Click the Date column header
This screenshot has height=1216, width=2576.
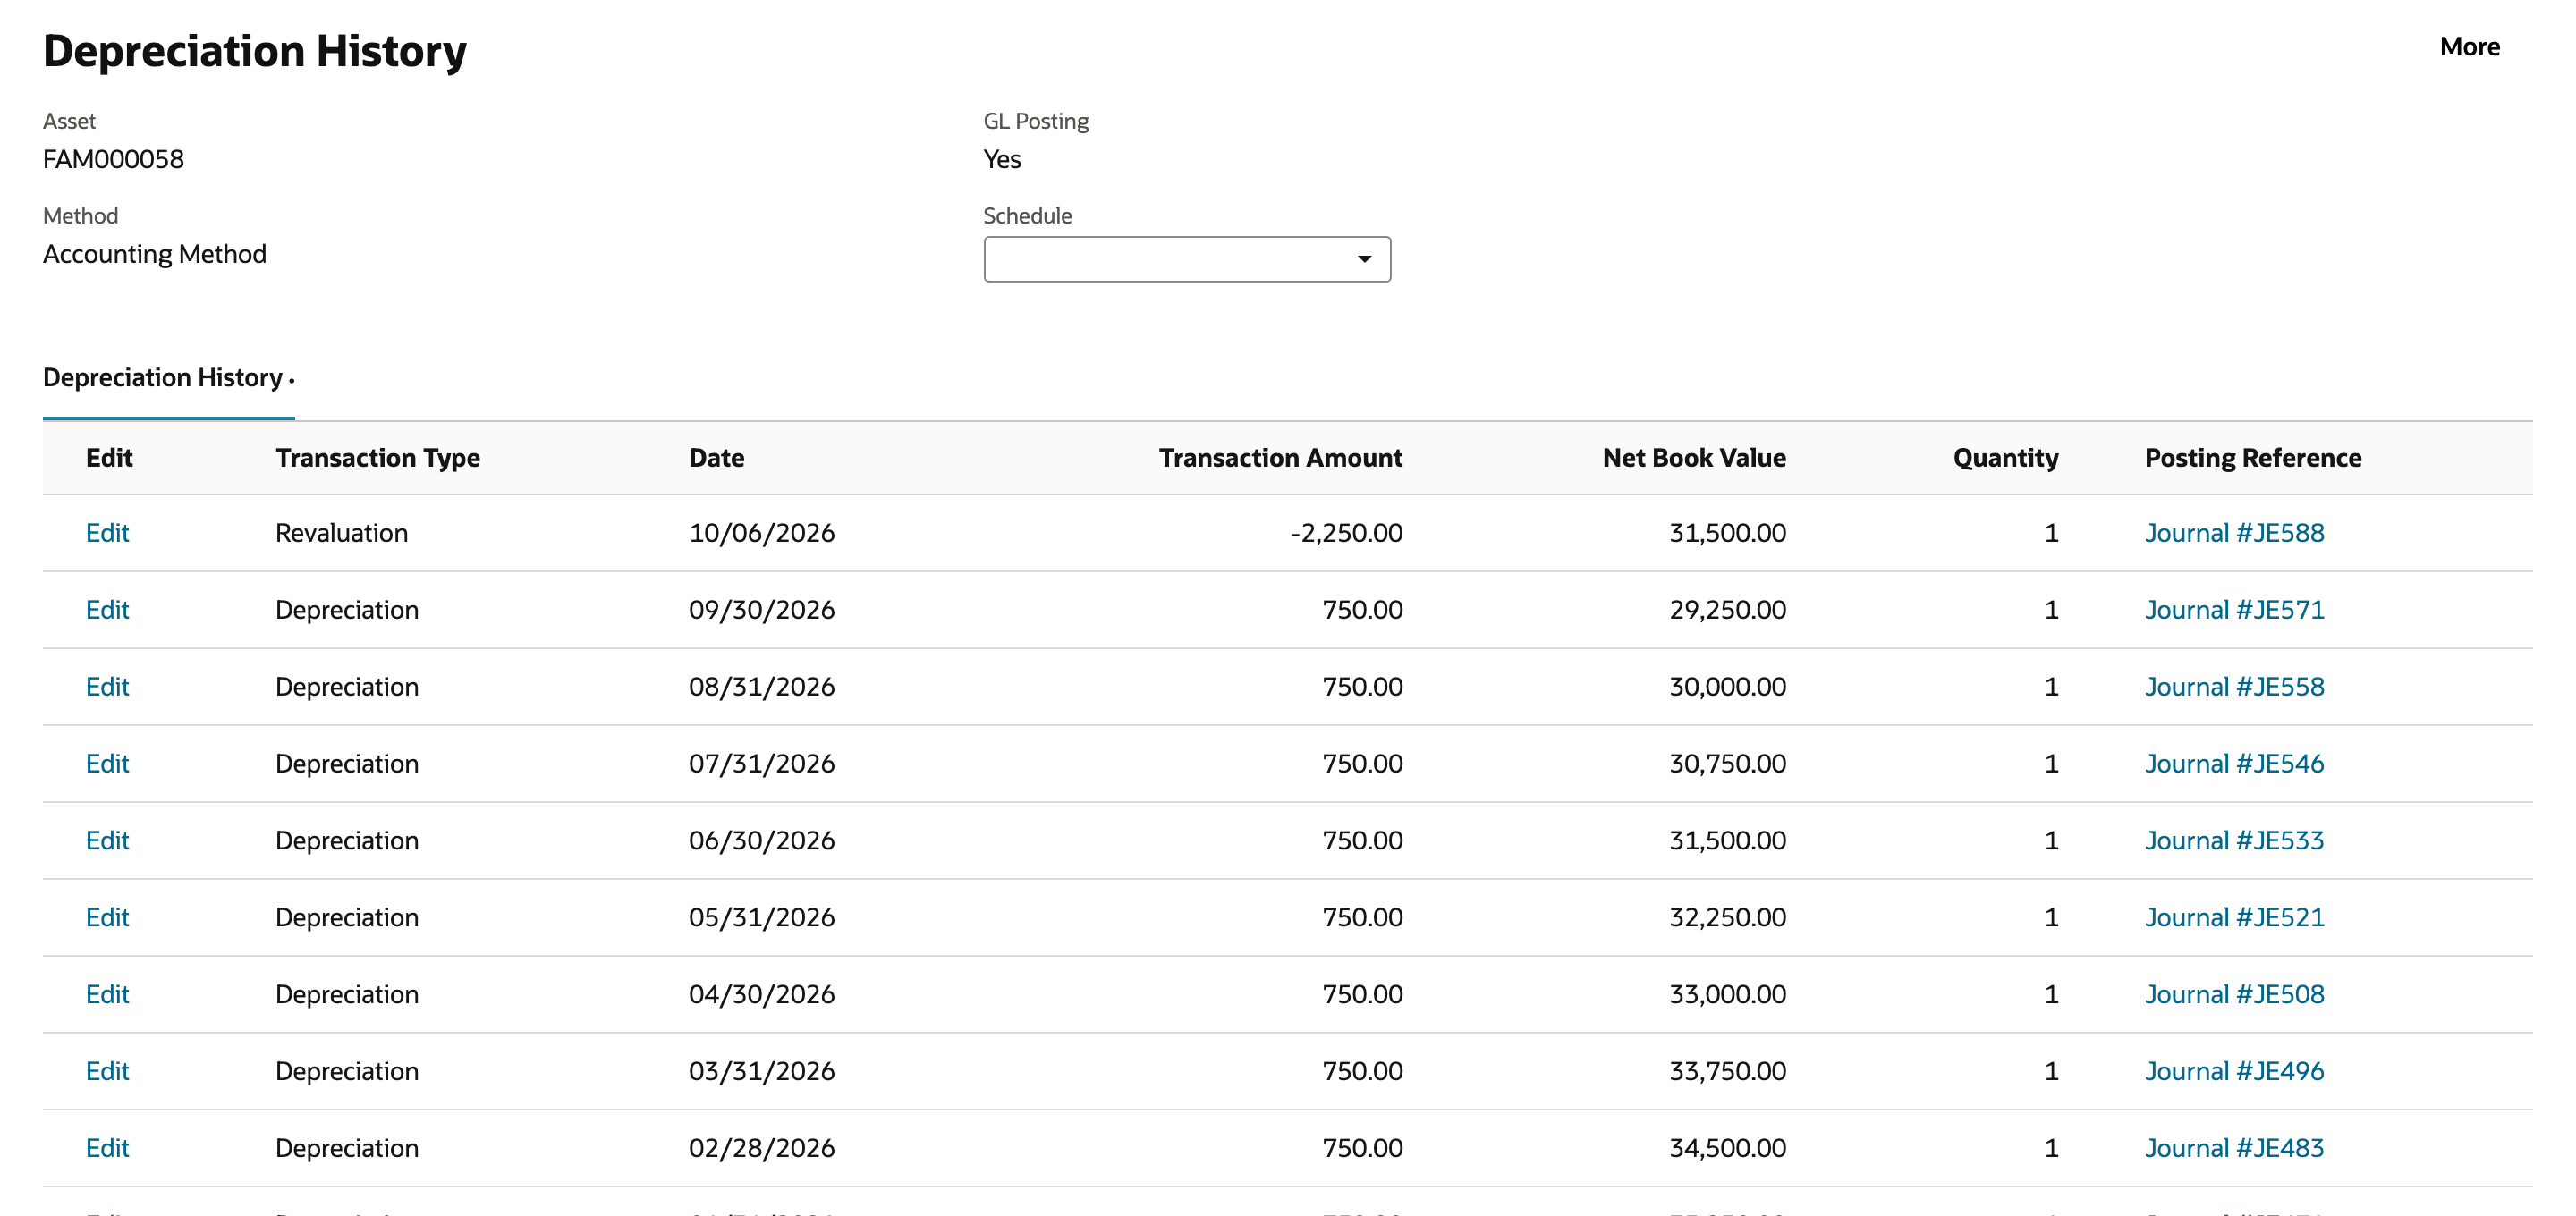click(716, 458)
